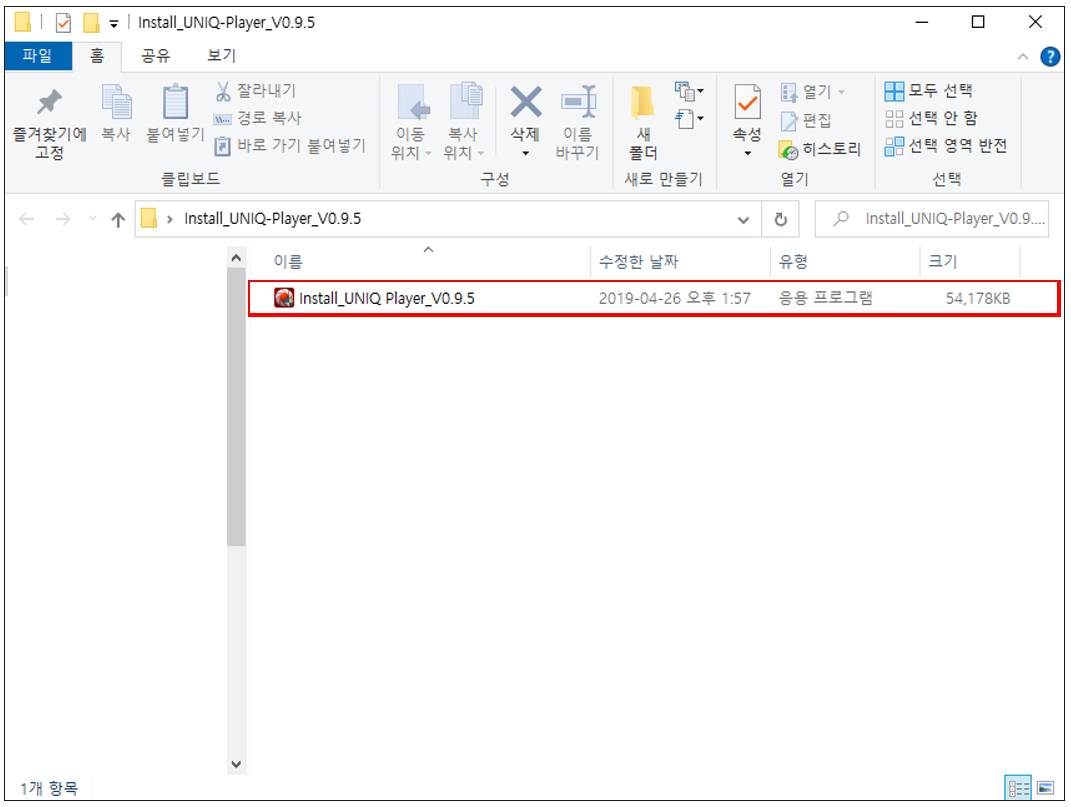Sort by 유형 (Type) column header
The height and width of the screenshot is (807, 1071).
(x=793, y=261)
